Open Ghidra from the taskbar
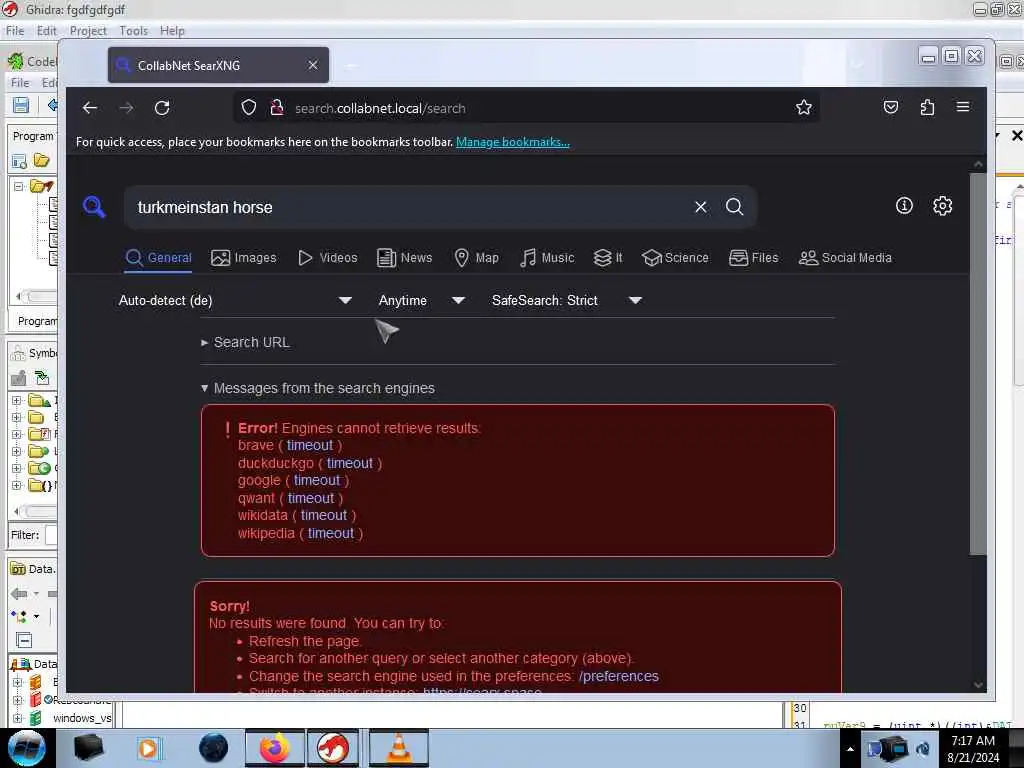Image resolution: width=1024 pixels, height=768 pixels. point(332,748)
